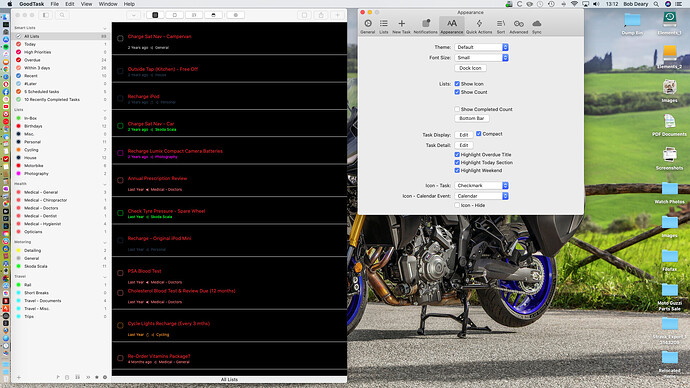Open the chevron dropdown in GoodTask toolbar
This screenshot has height=388, width=690.
point(133,15)
